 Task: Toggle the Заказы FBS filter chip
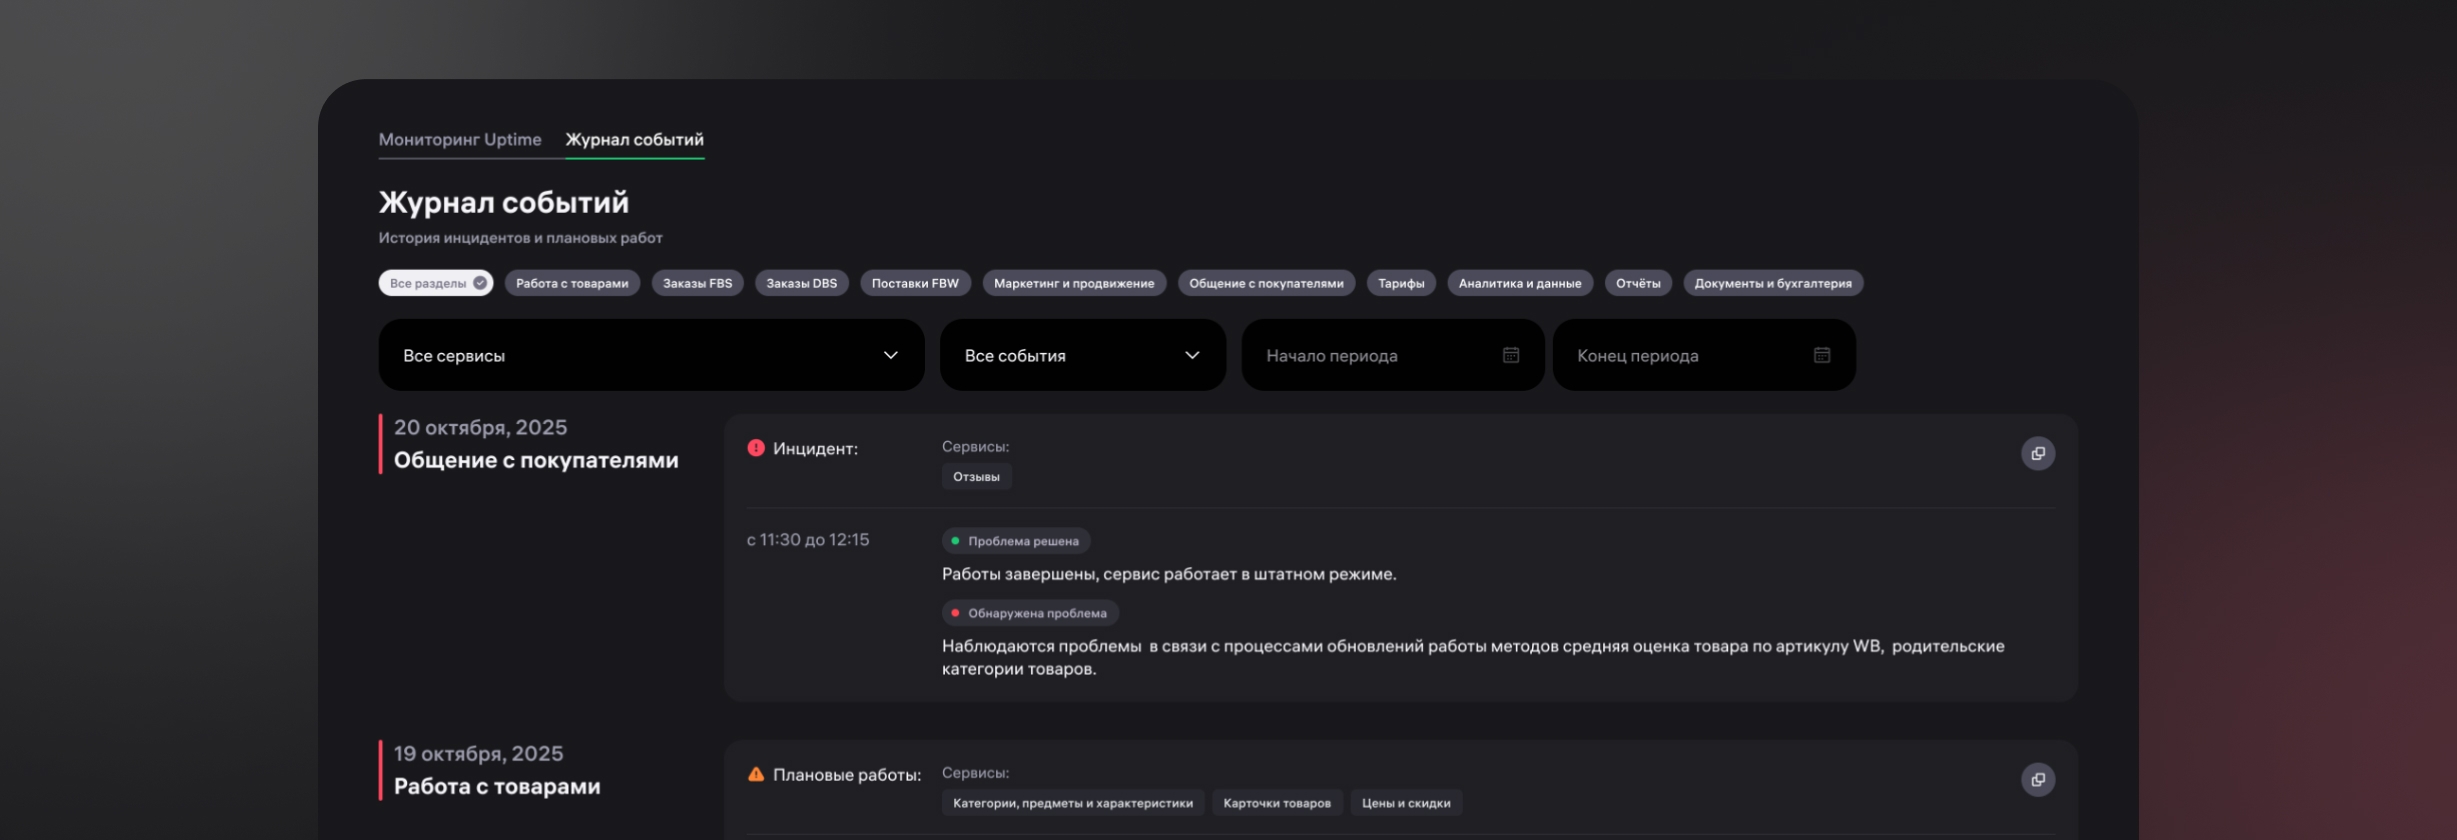tap(697, 283)
